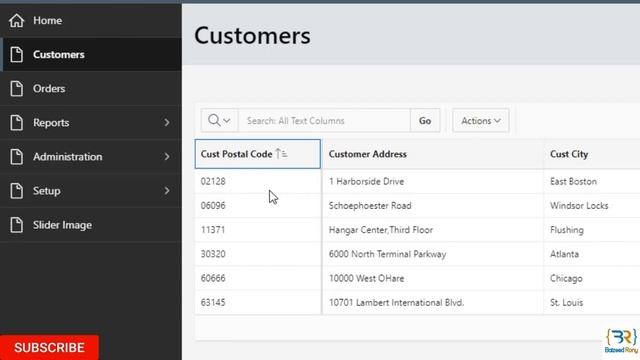Open the Setup menu item

(91, 191)
